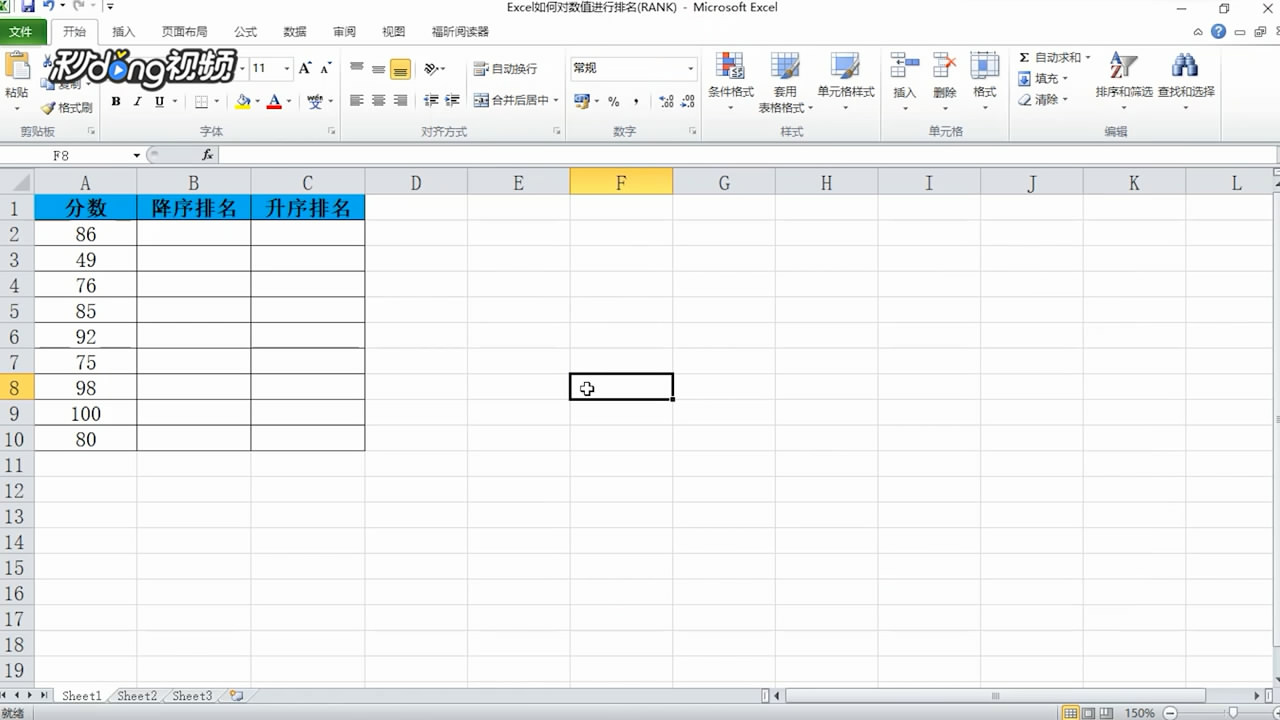The height and width of the screenshot is (720, 1280).
Task: Click the Paste (粘贴) clipboard icon
Action: (17, 66)
